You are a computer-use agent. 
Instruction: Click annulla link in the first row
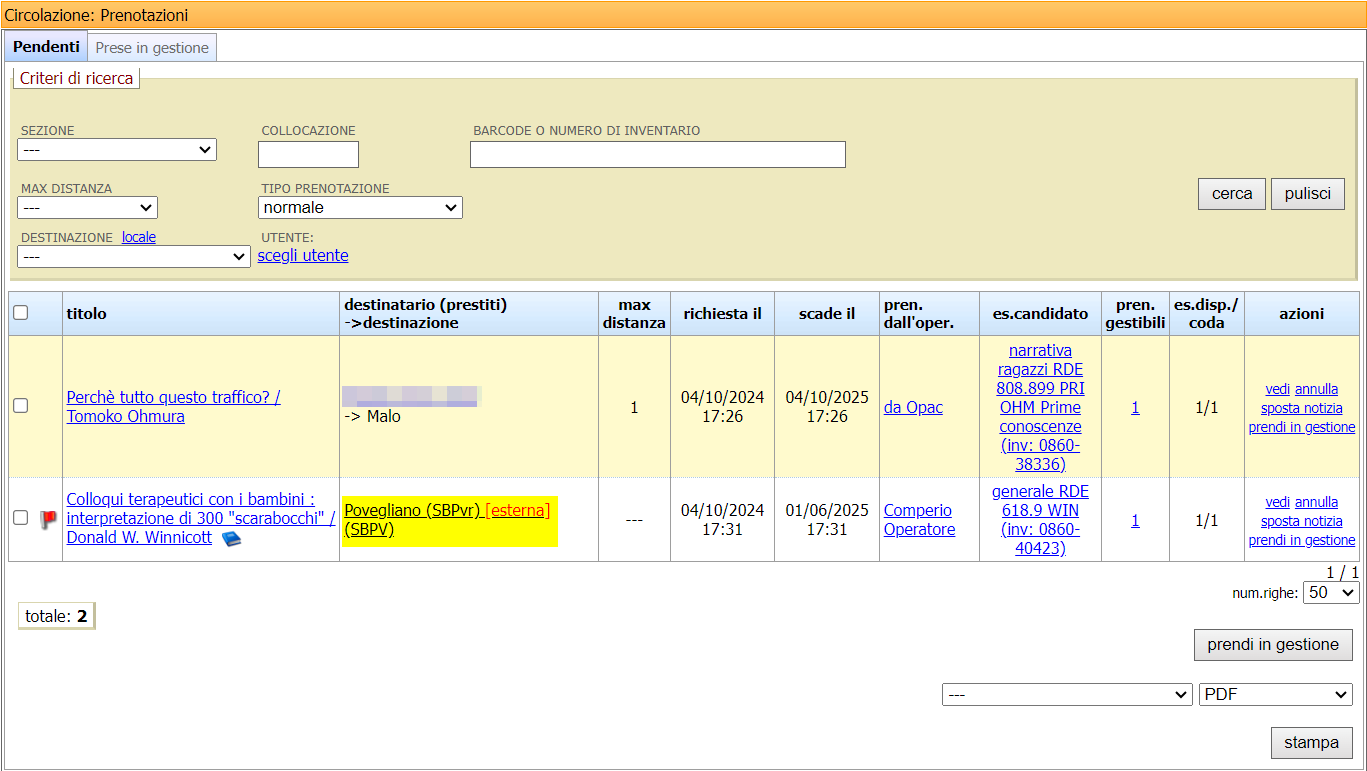(1316, 389)
